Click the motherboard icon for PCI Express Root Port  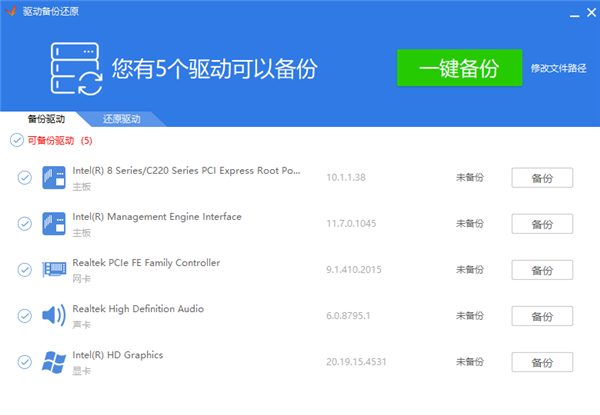pos(53,178)
